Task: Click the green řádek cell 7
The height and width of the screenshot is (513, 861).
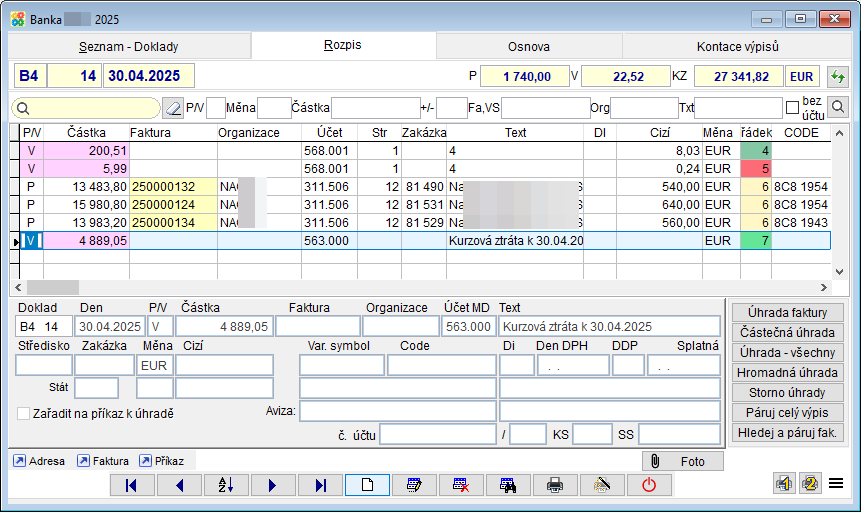Action: 756,241
